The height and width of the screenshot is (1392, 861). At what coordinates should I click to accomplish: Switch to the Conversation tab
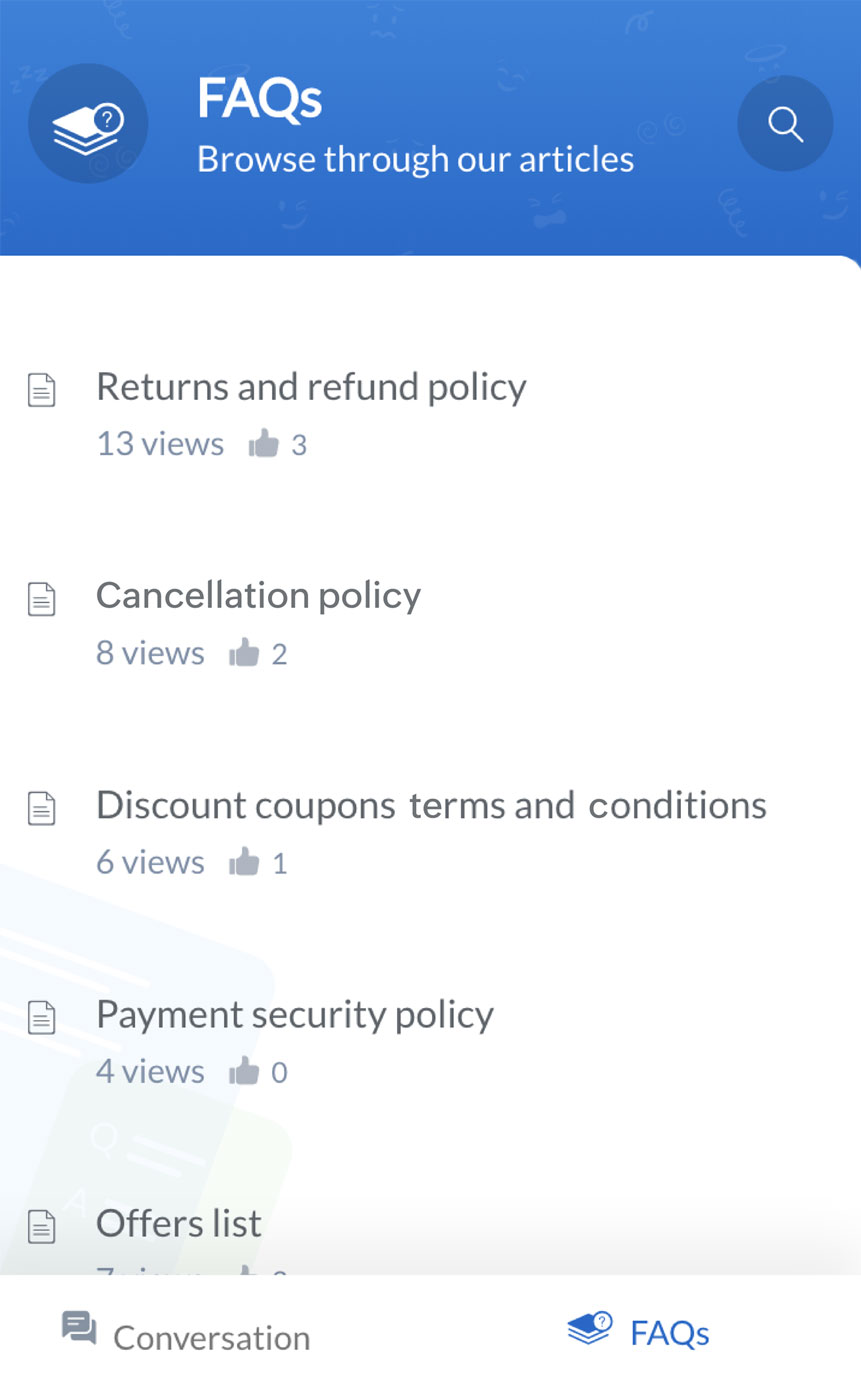[x=186, y=1334]
